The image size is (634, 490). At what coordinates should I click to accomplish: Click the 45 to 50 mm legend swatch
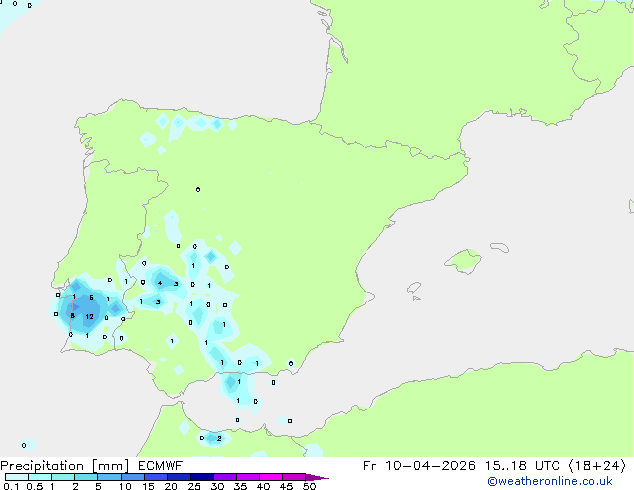coord(294,477)
